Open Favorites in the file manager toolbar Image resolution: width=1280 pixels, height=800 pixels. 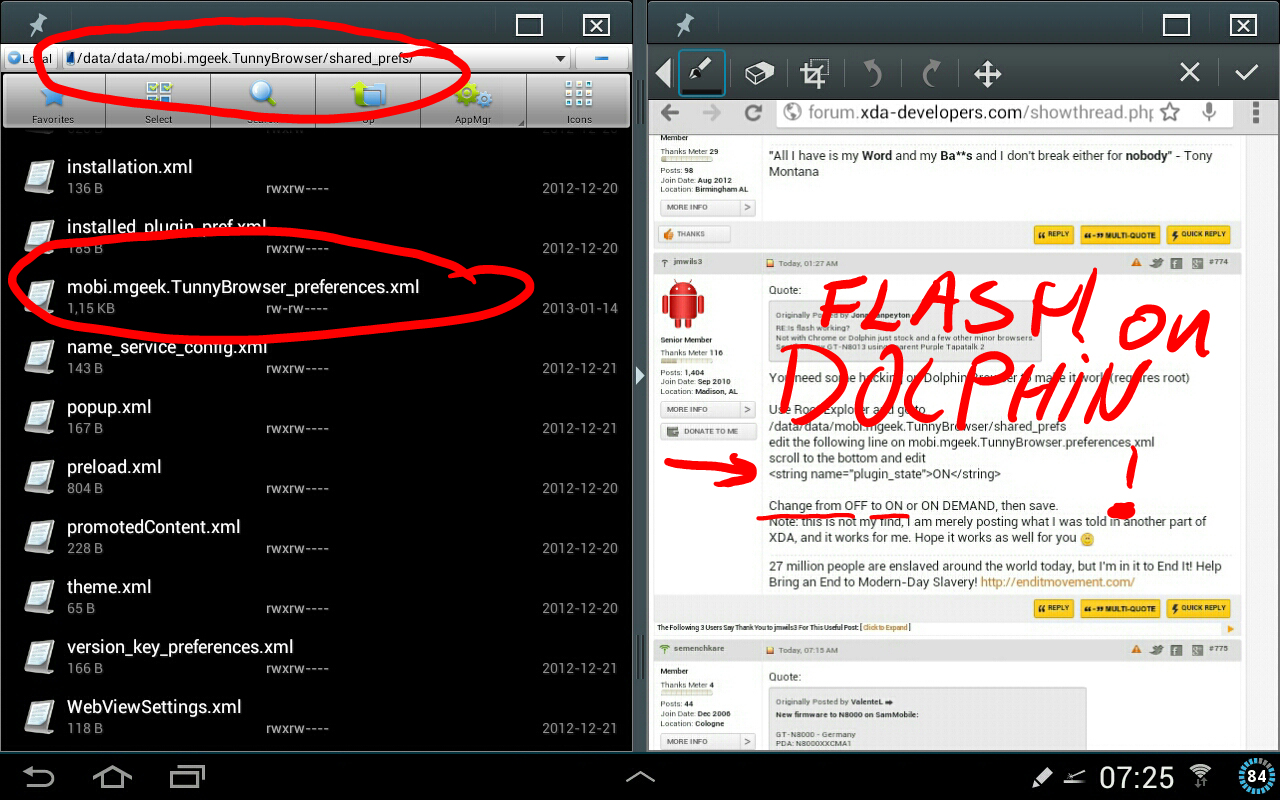(53, 101)
